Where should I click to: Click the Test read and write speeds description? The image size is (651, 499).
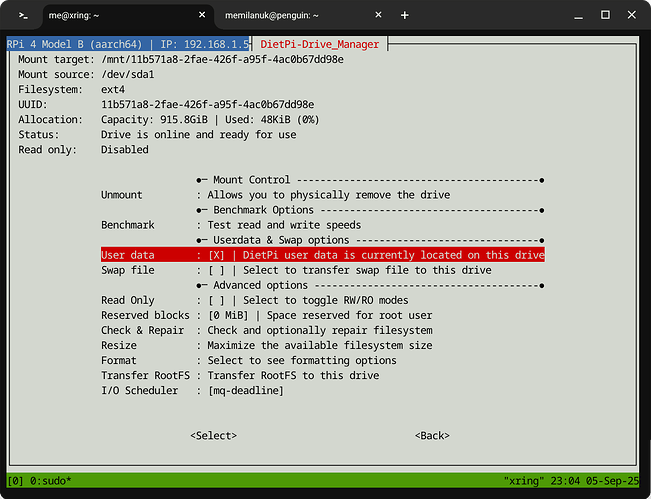284,225
